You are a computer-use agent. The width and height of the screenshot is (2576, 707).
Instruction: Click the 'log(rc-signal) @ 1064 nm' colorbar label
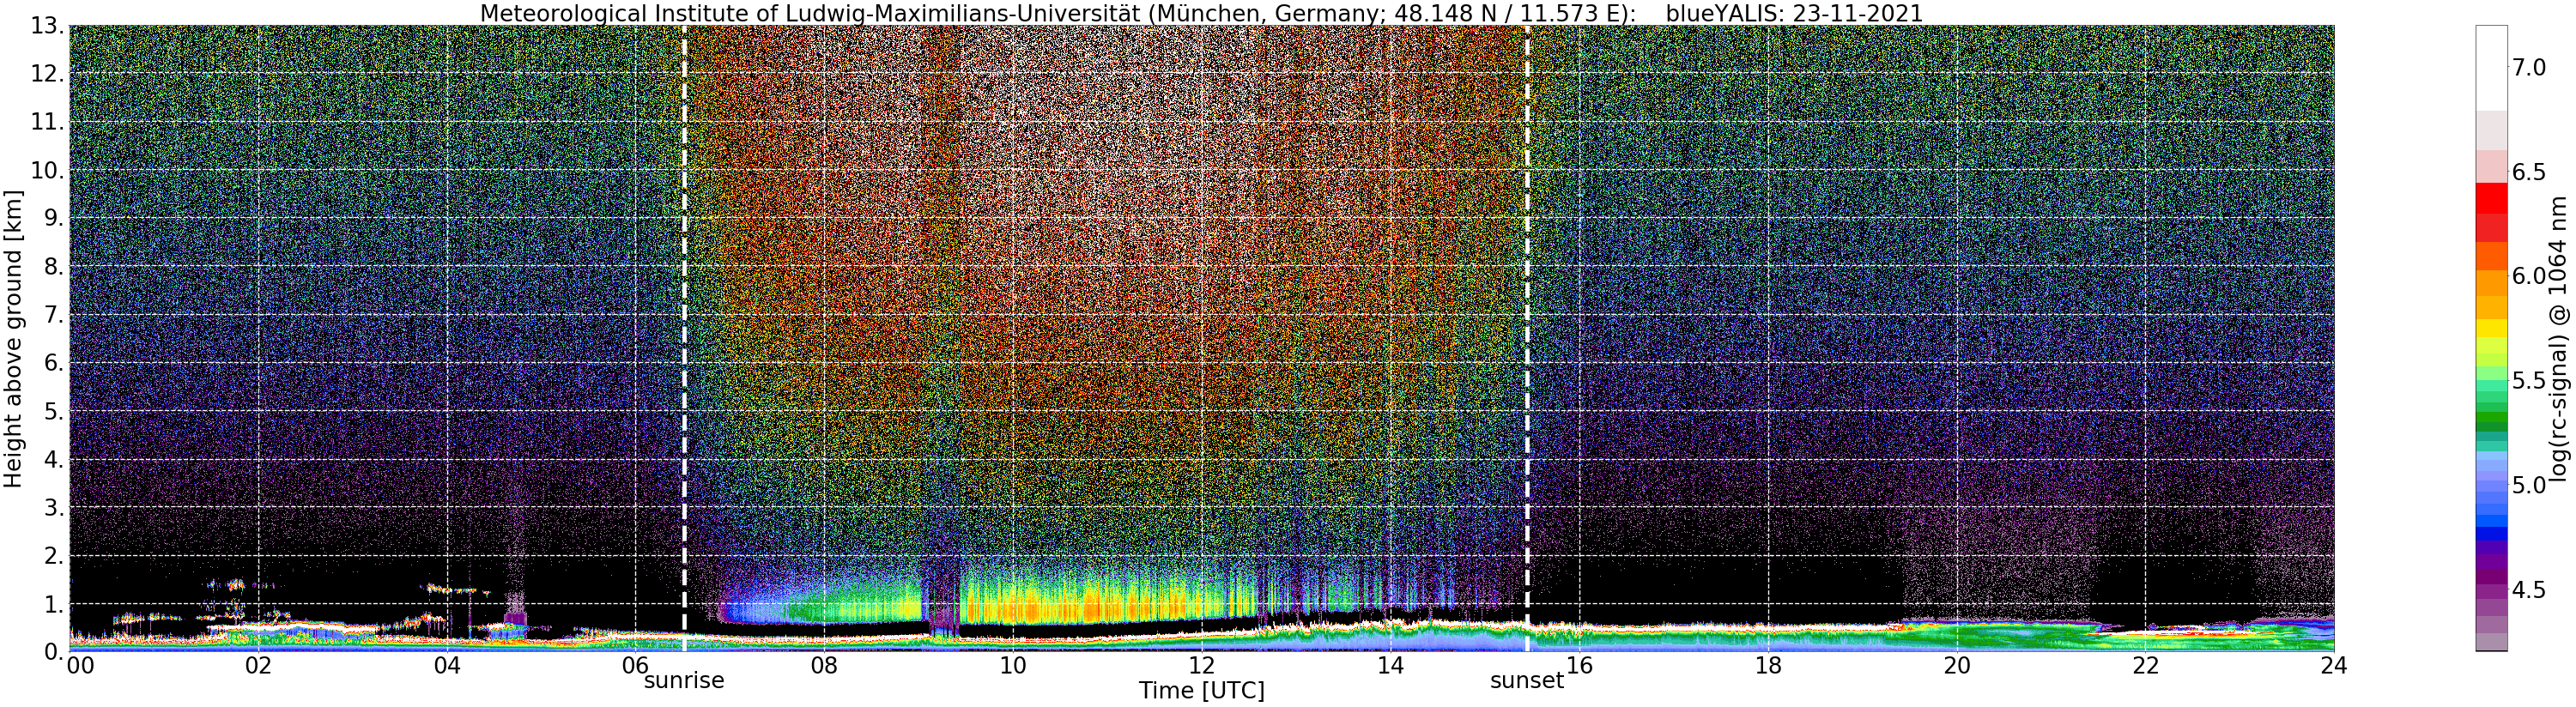[x=2559, y=338]
